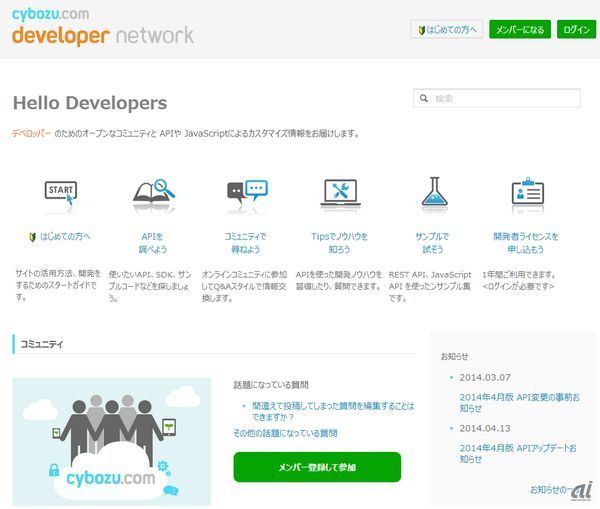Open the コミュニティで尋ねよう link
The image size is (600, 509).
(246, 243)
